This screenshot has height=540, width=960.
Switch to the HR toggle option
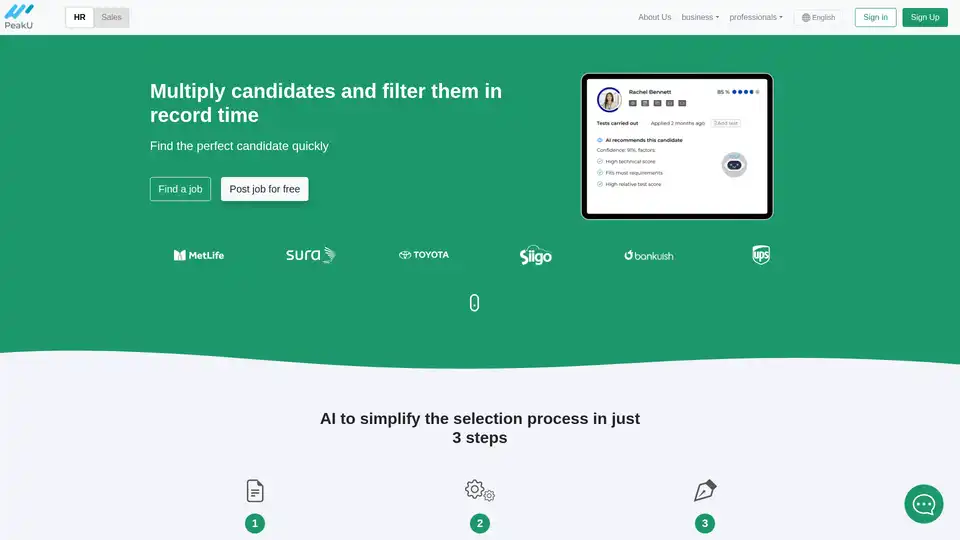click(80, 17)
